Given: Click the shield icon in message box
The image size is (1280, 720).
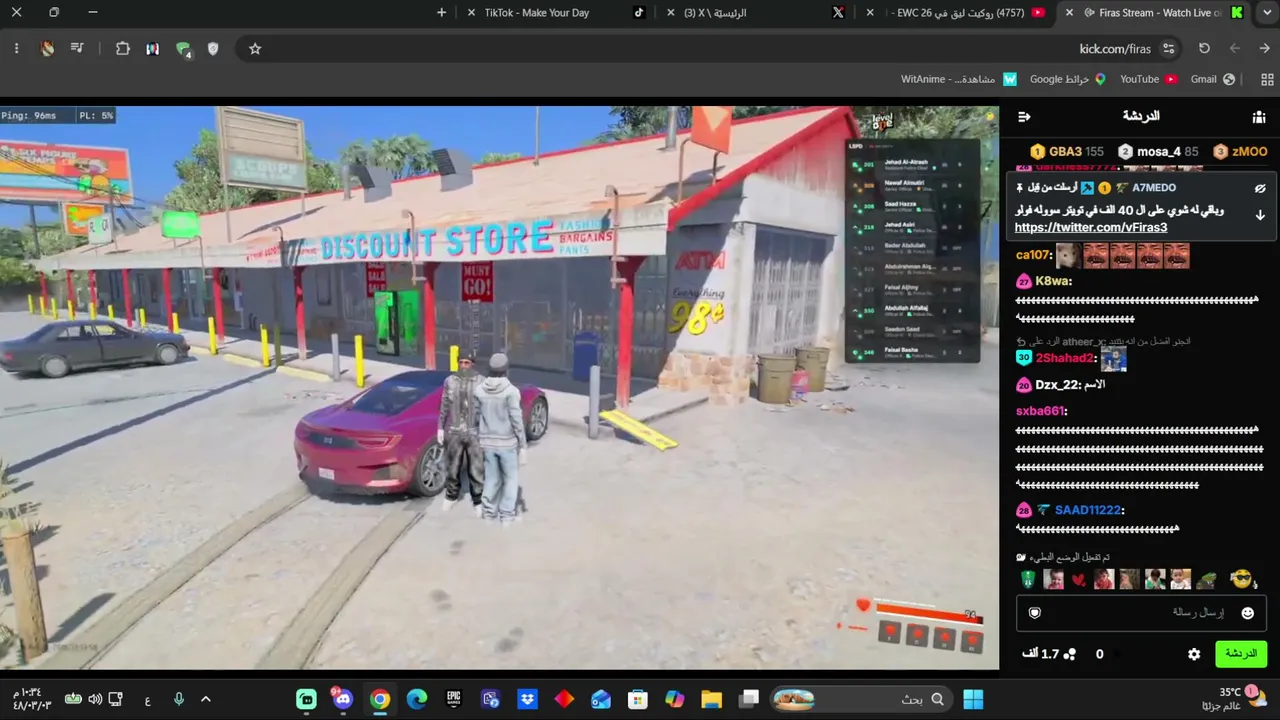Looking at the screenshot, I should pos(1035,613).
